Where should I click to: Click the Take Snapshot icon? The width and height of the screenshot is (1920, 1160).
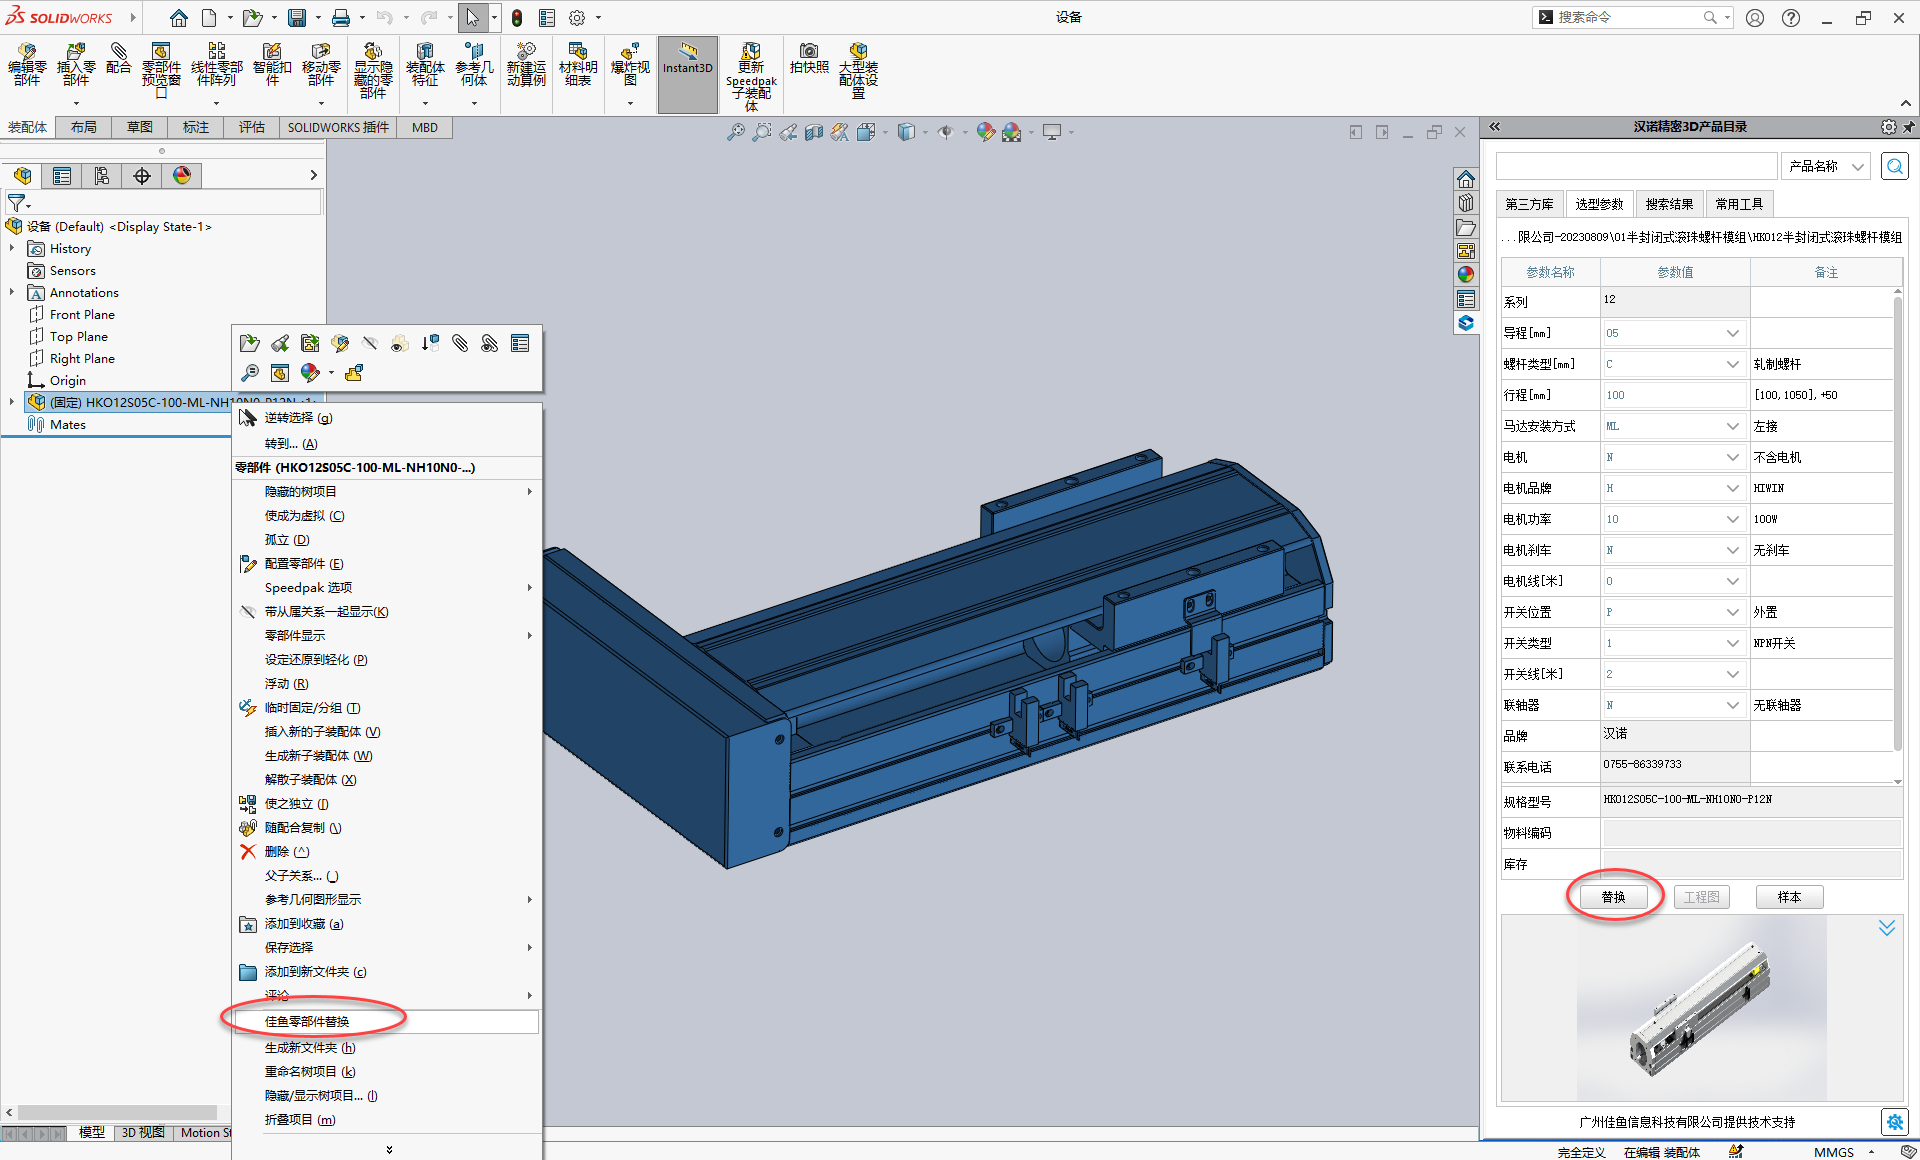(809, 58)
